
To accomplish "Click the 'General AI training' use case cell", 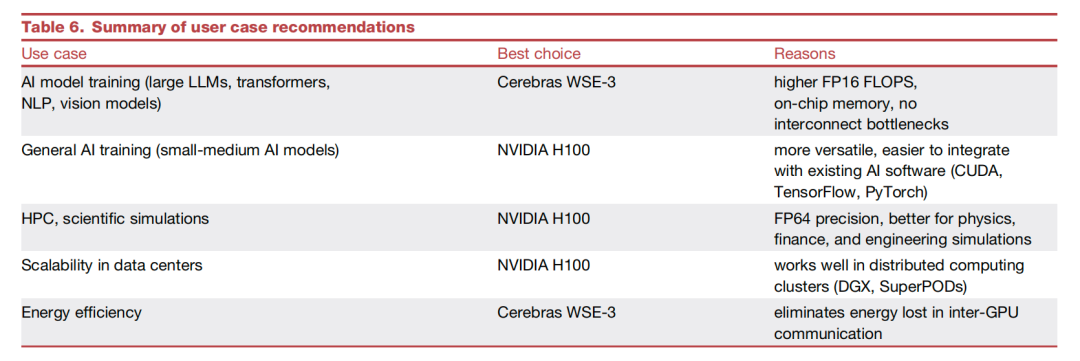I will tap(180, 150).
